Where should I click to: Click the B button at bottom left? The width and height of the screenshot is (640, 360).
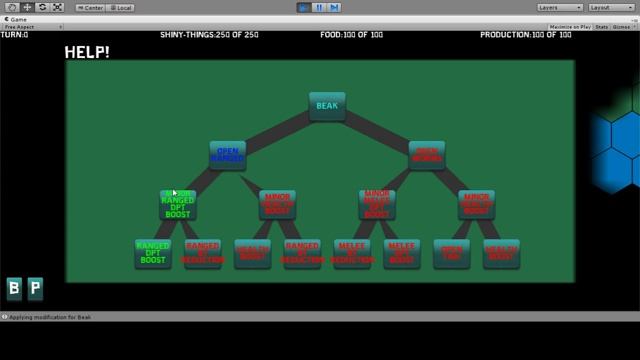pos(14,289)
